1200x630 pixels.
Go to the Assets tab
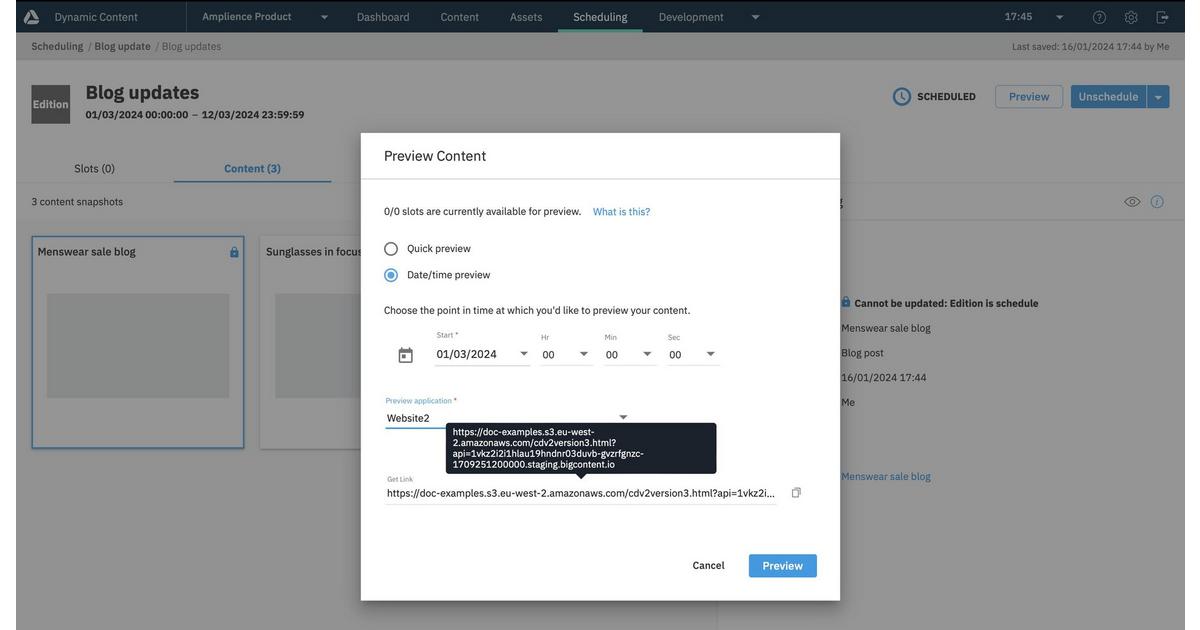tap(526, 17)
